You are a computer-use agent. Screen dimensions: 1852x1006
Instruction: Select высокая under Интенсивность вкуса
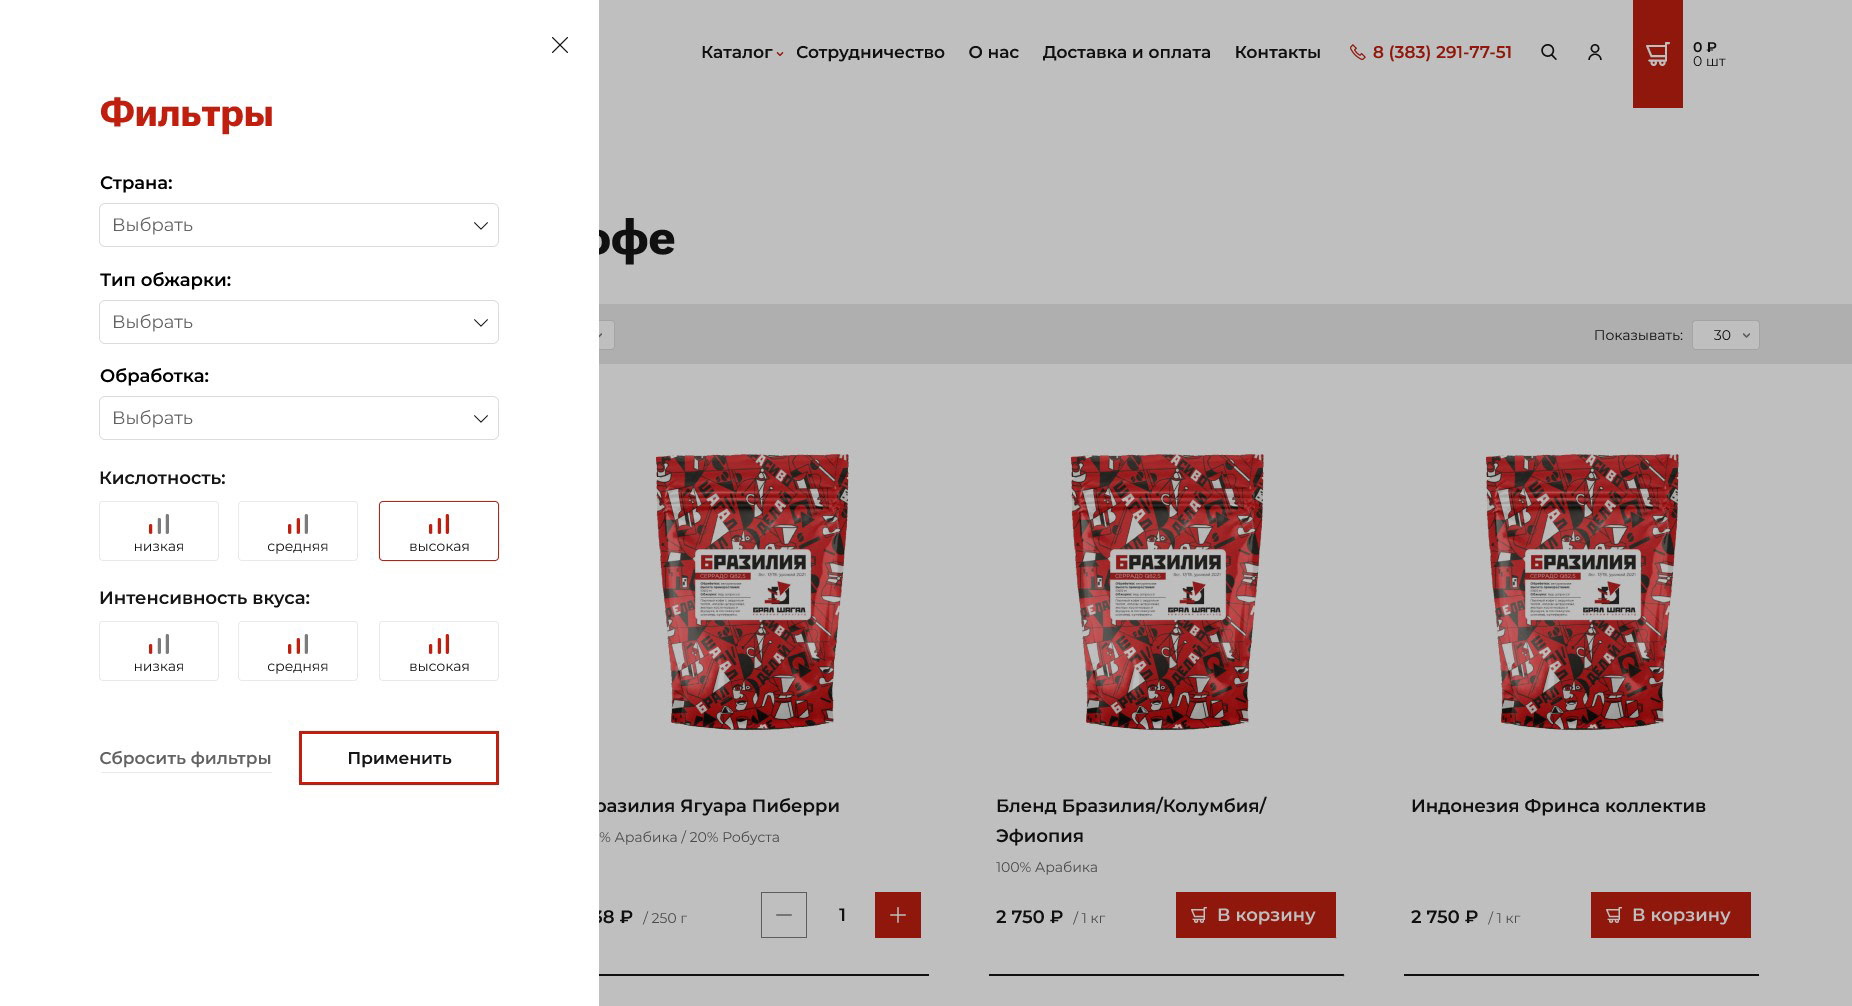pos(439,651)
